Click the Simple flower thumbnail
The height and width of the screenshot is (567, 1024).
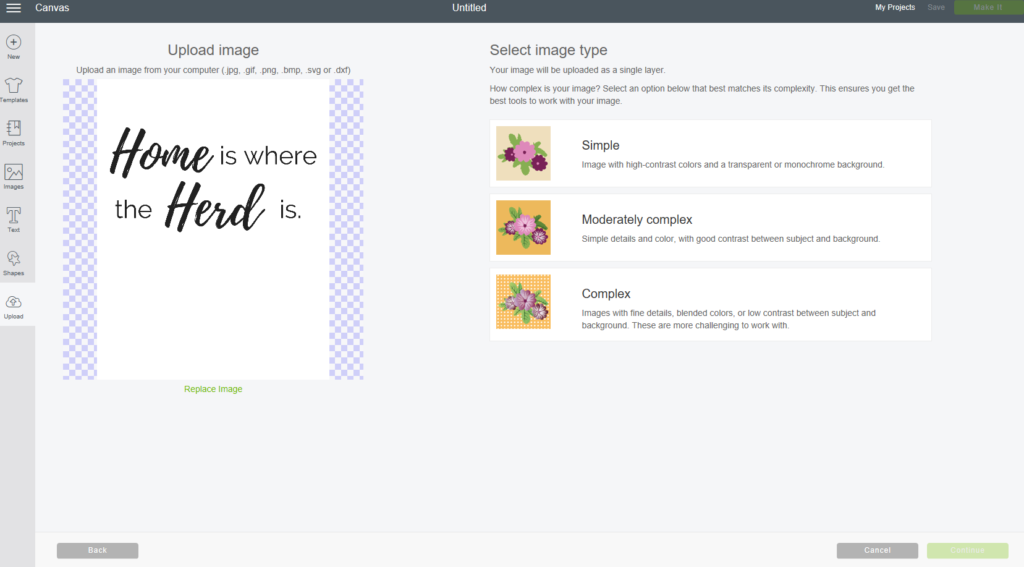click(x=523, y=154)
